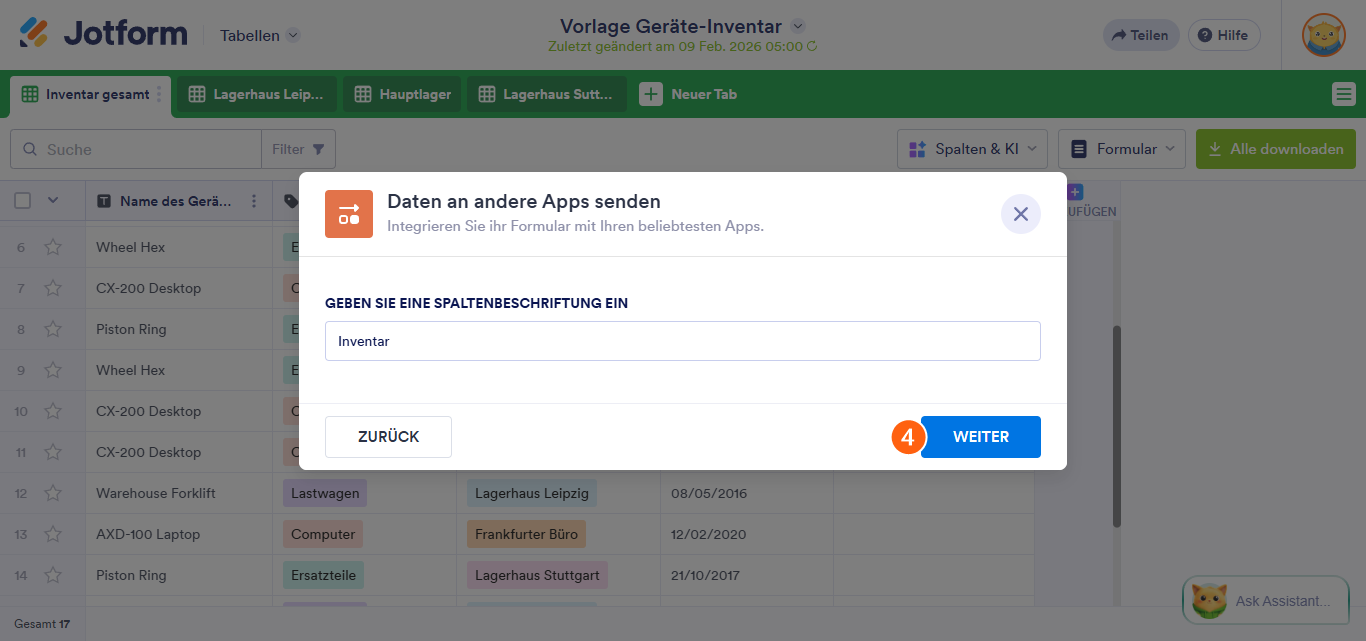Screen dimensions: 1366x641
Task: Click the Inventar column label input field
Action: click(x=682, y=341)
